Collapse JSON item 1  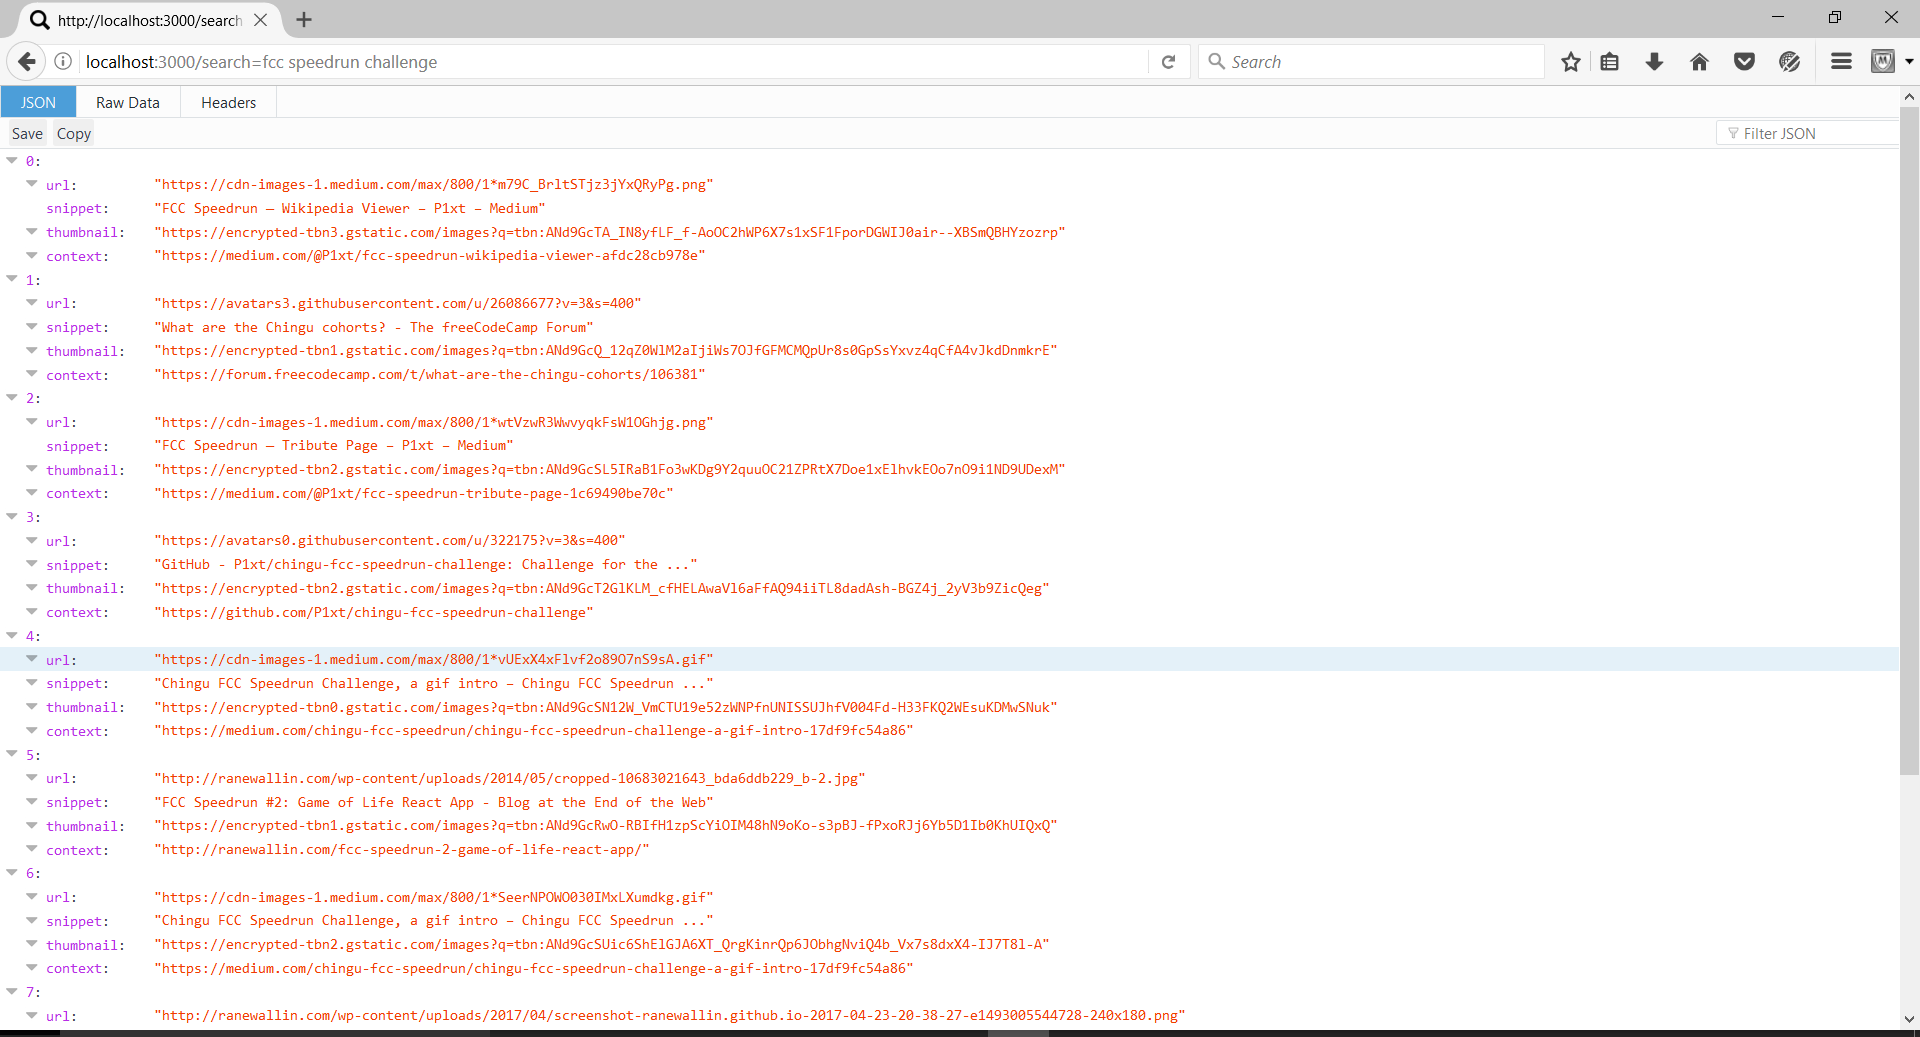(12, 280)
